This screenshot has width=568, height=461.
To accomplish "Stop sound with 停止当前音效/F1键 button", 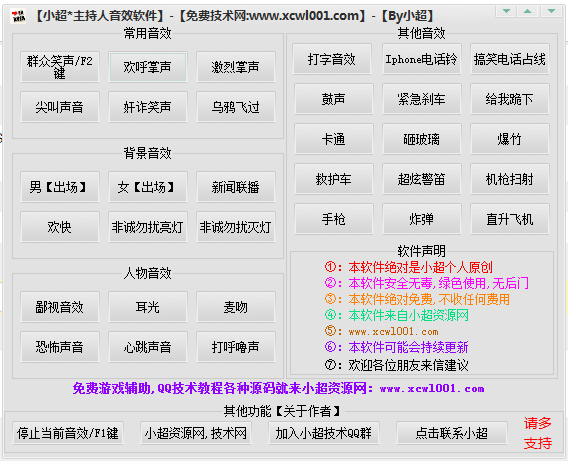I will 68,433.
